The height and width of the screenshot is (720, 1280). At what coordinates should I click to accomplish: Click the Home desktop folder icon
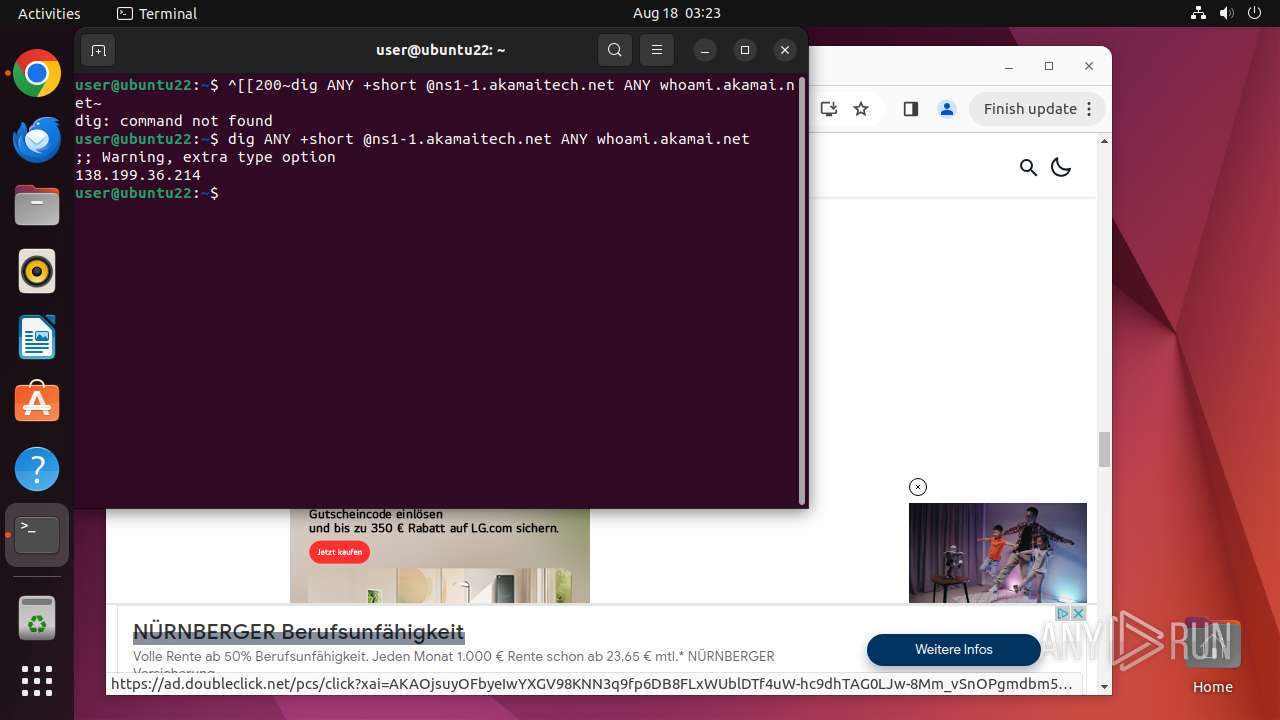tap(1212, 657)
